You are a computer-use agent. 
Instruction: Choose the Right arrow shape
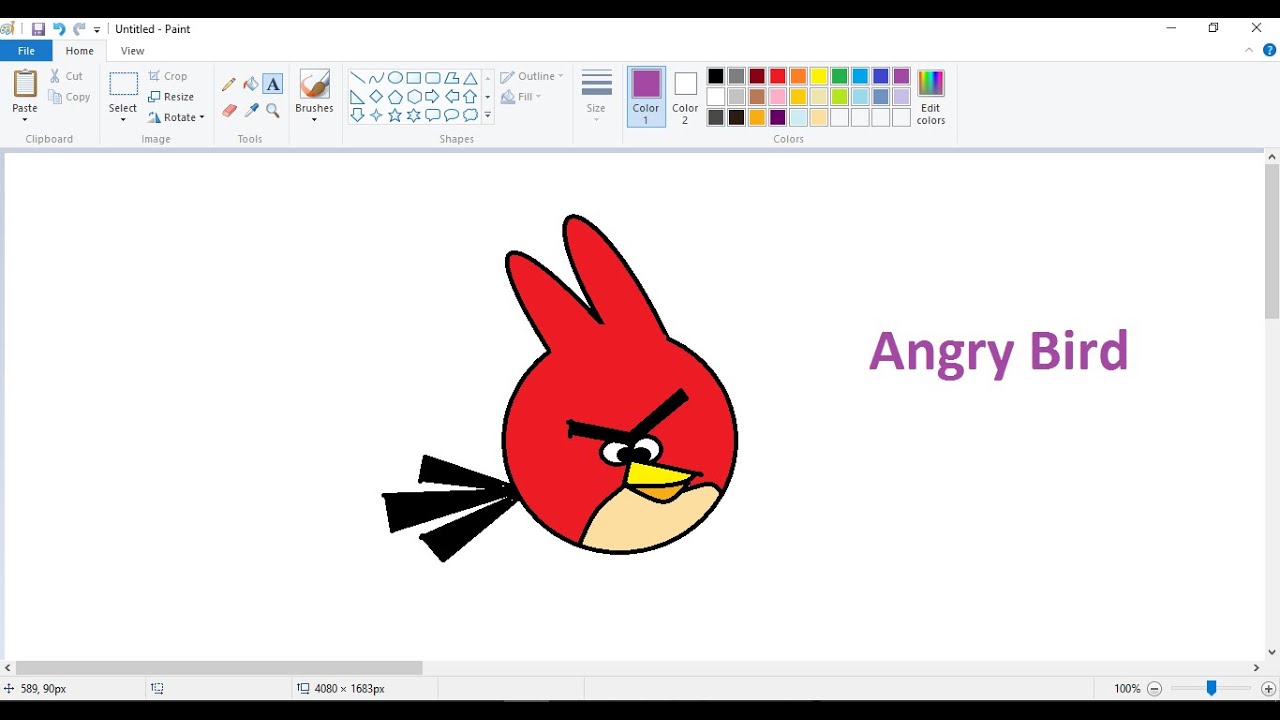click(x=433, y=97)
